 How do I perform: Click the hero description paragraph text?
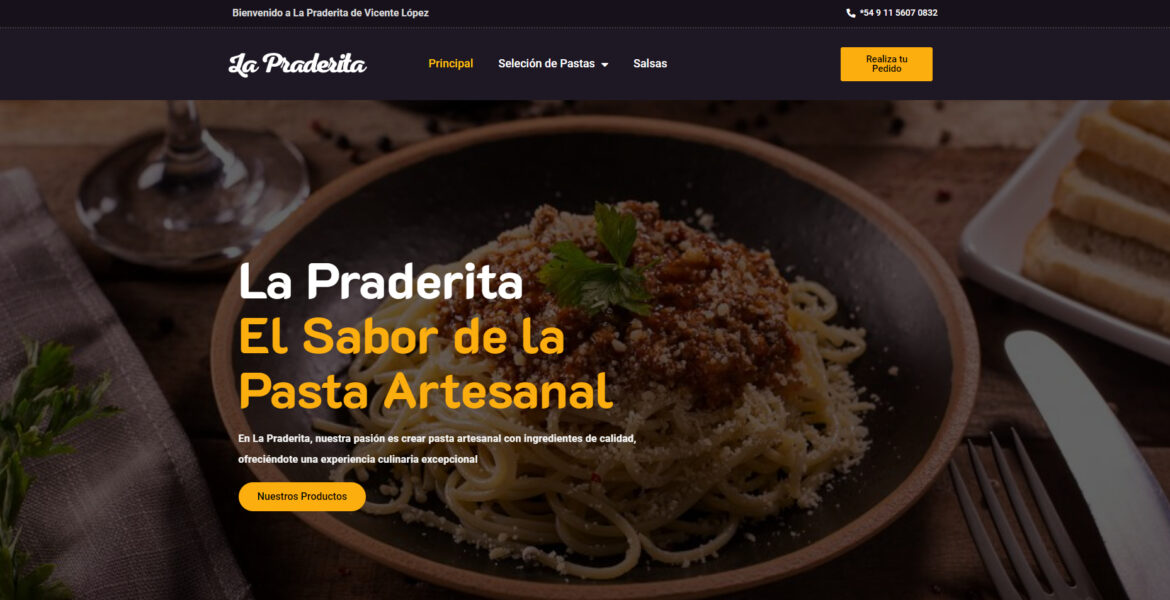pyautogui.click(x=437, y=449)
